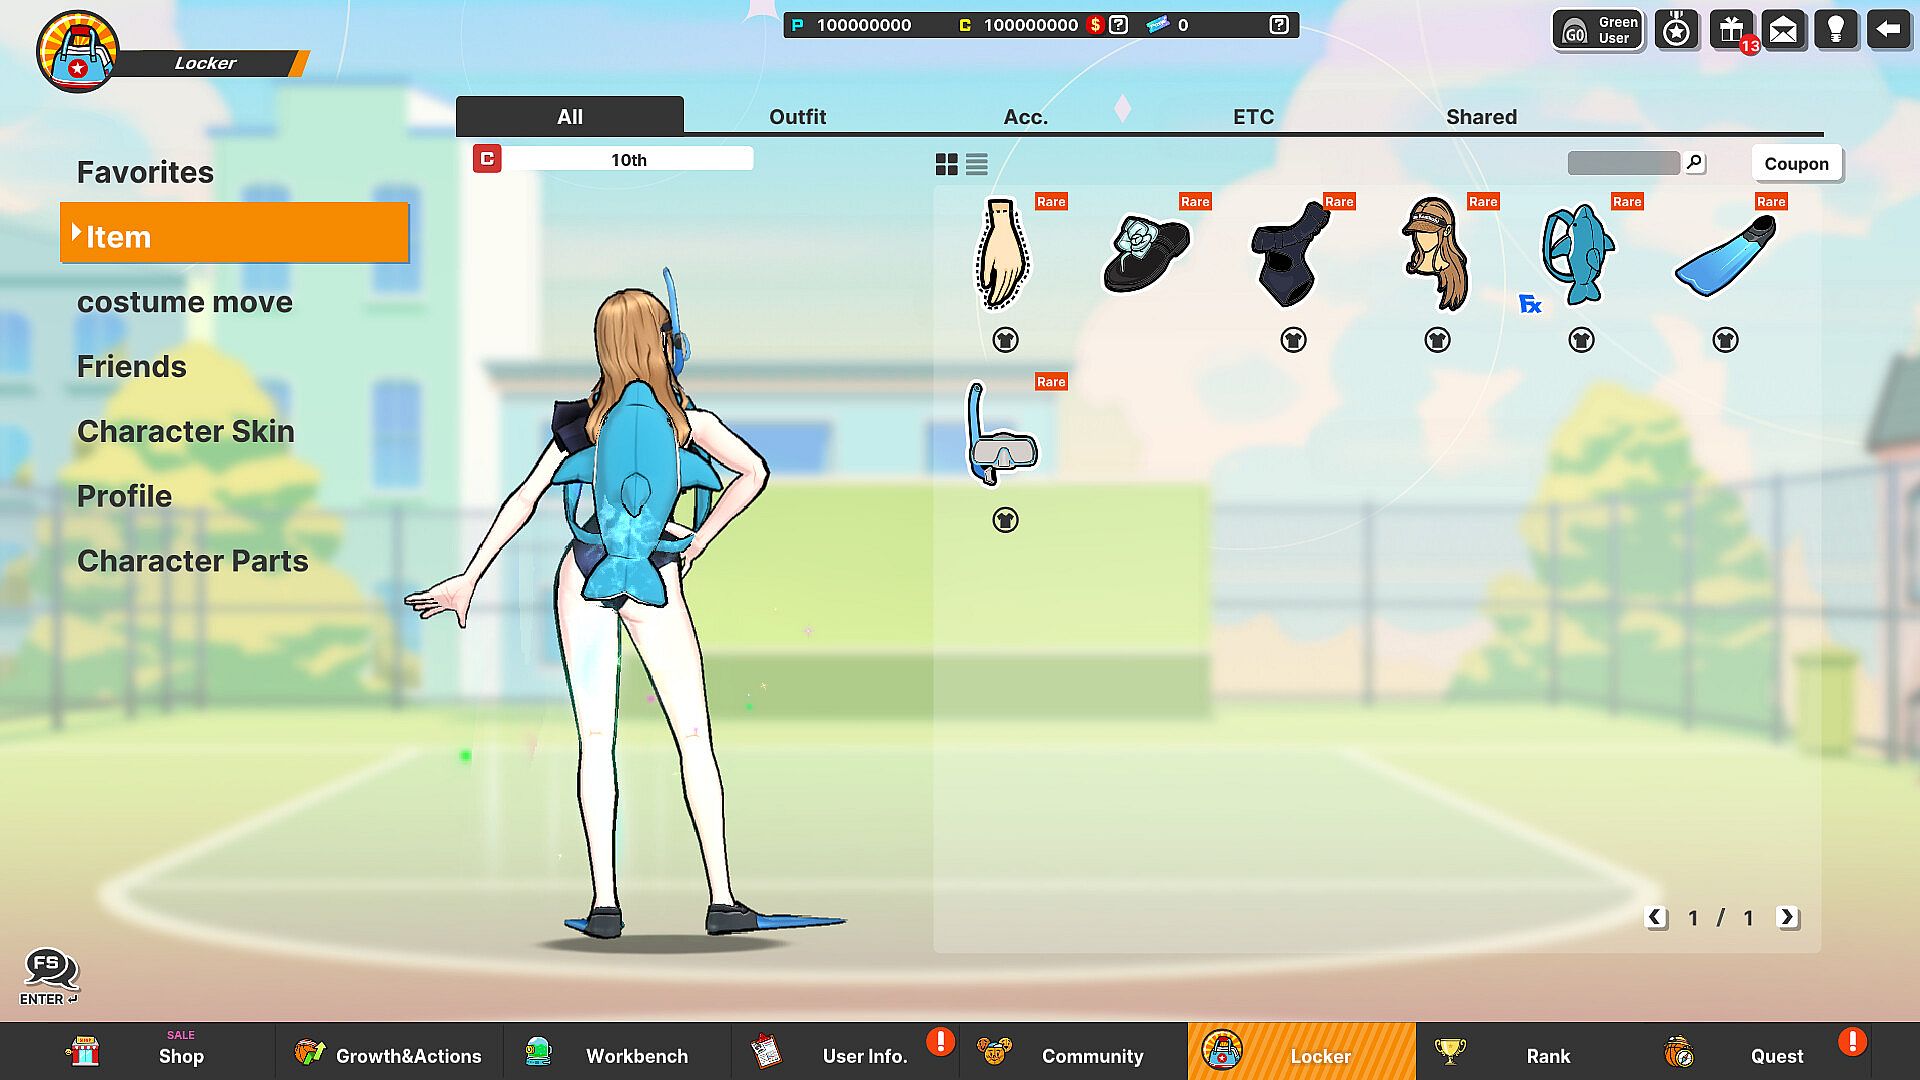The image size is (1920, 1080).
Task: Open the medal achievements icon
Action: point(1677,30)
